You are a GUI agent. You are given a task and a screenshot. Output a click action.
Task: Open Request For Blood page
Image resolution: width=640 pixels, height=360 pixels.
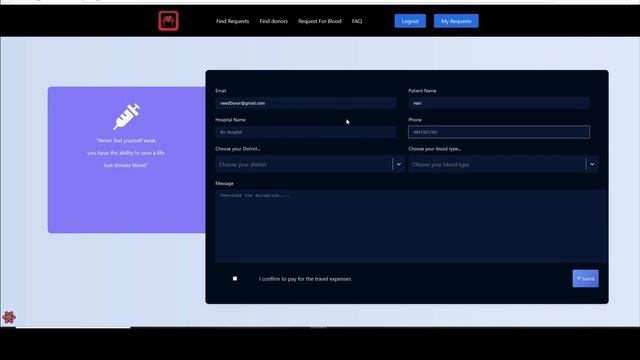[320, 21]
